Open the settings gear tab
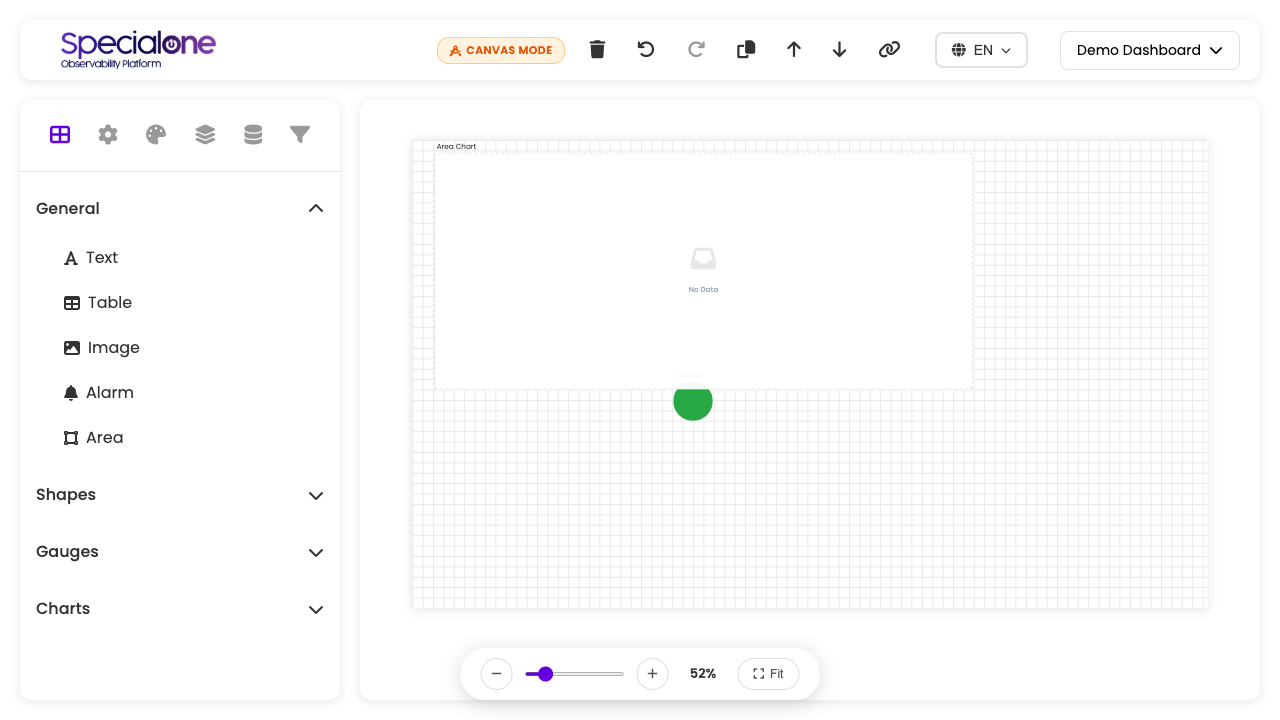1280x720 pixels. tap(108, 134)
